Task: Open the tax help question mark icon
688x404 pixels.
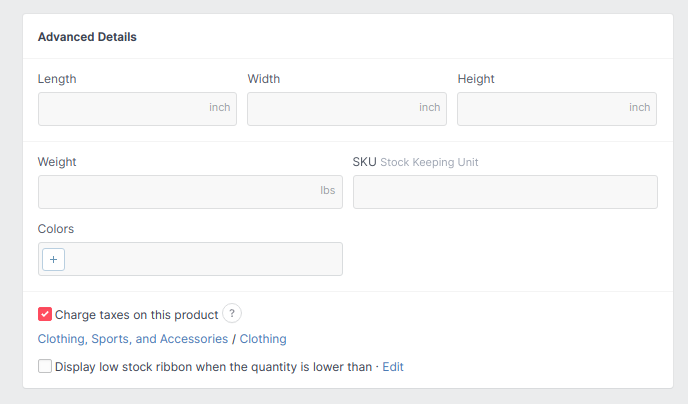Action: 232,314
